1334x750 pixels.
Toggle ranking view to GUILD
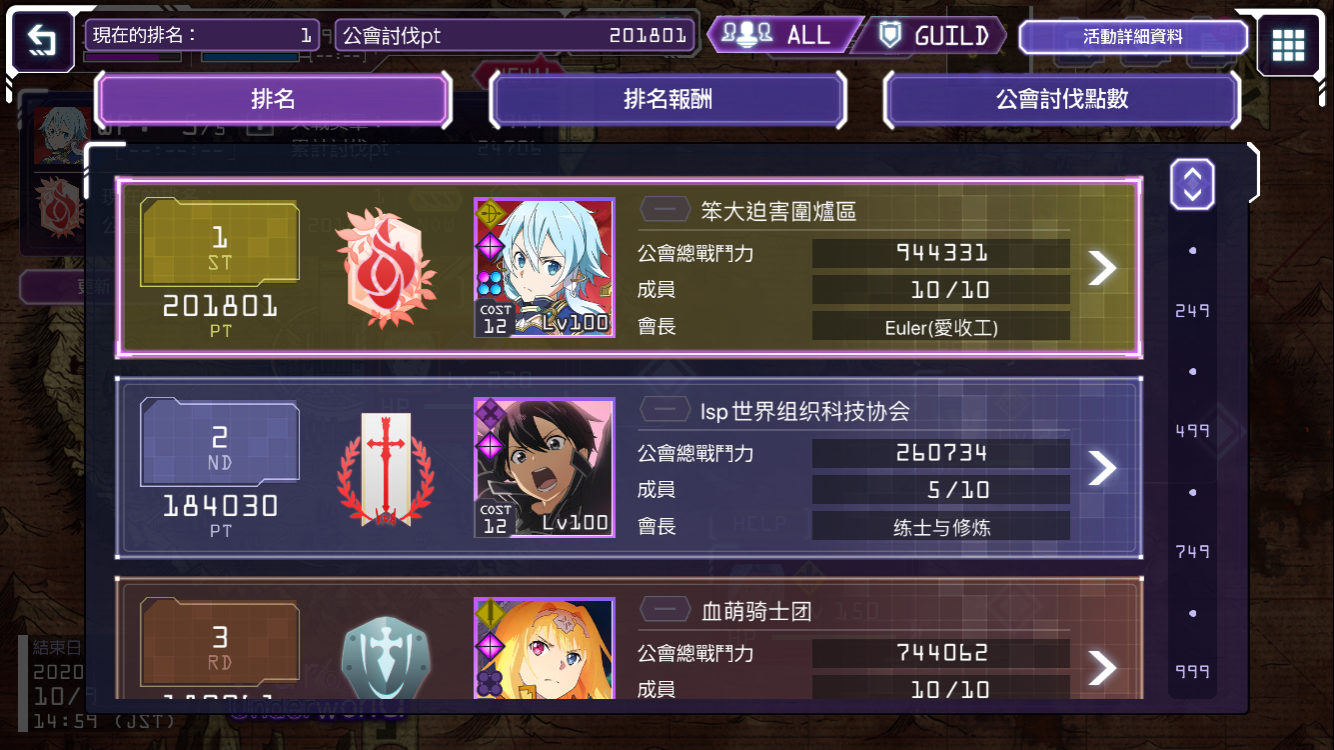click(932, 36)
